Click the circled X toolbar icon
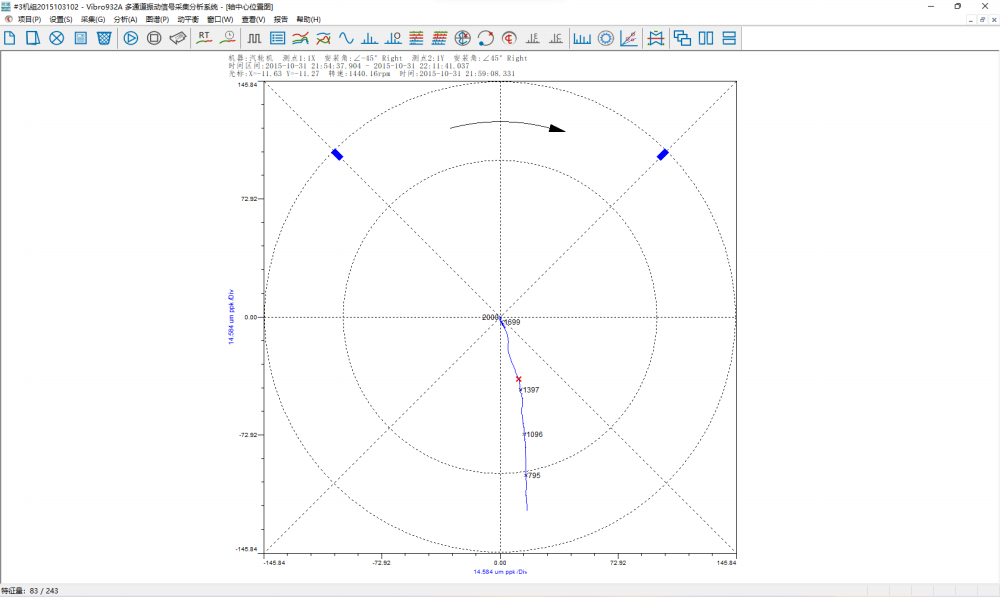Screen dimensions: 1000x597 (x=57, y=38)
